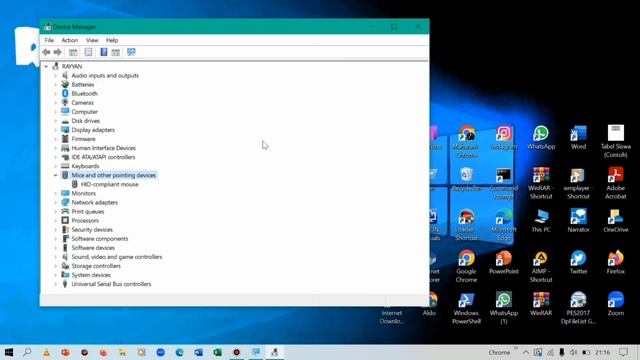Click the Word desktop shortcut
Screen dimensions: 640x360
(578, 138)
